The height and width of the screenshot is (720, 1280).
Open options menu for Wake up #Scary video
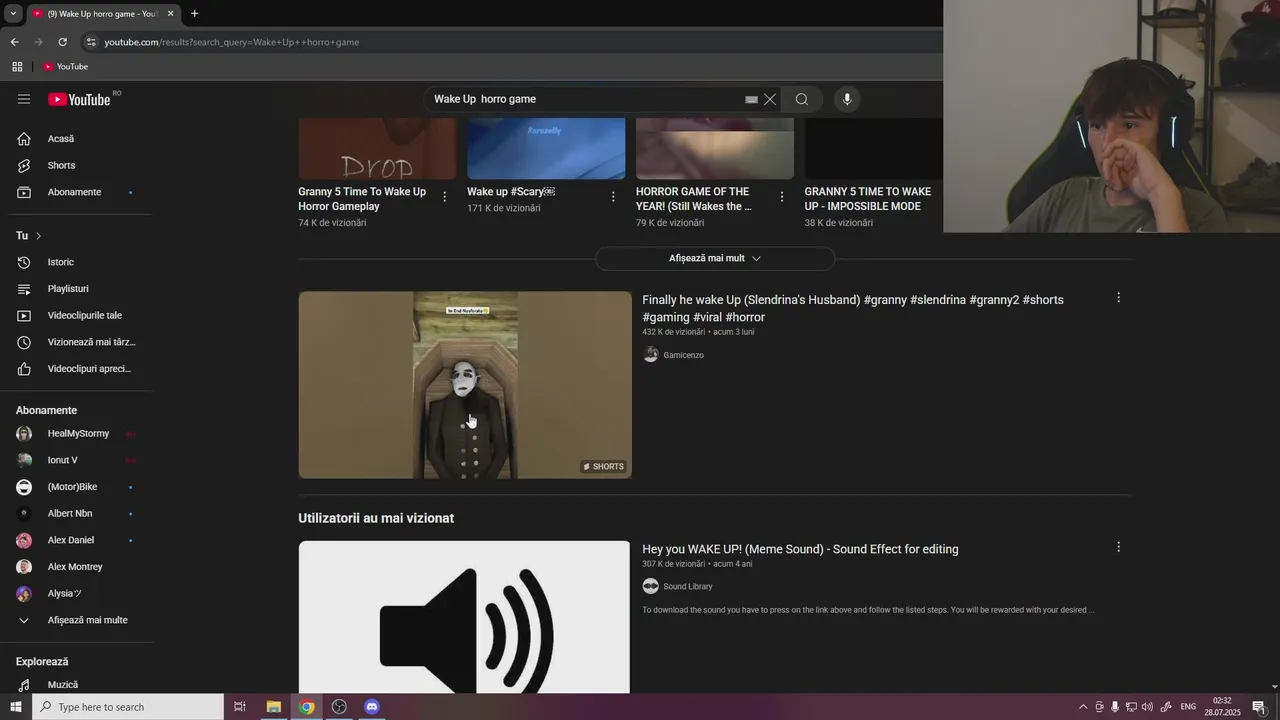pyautogui.click(x=613, y=197)
